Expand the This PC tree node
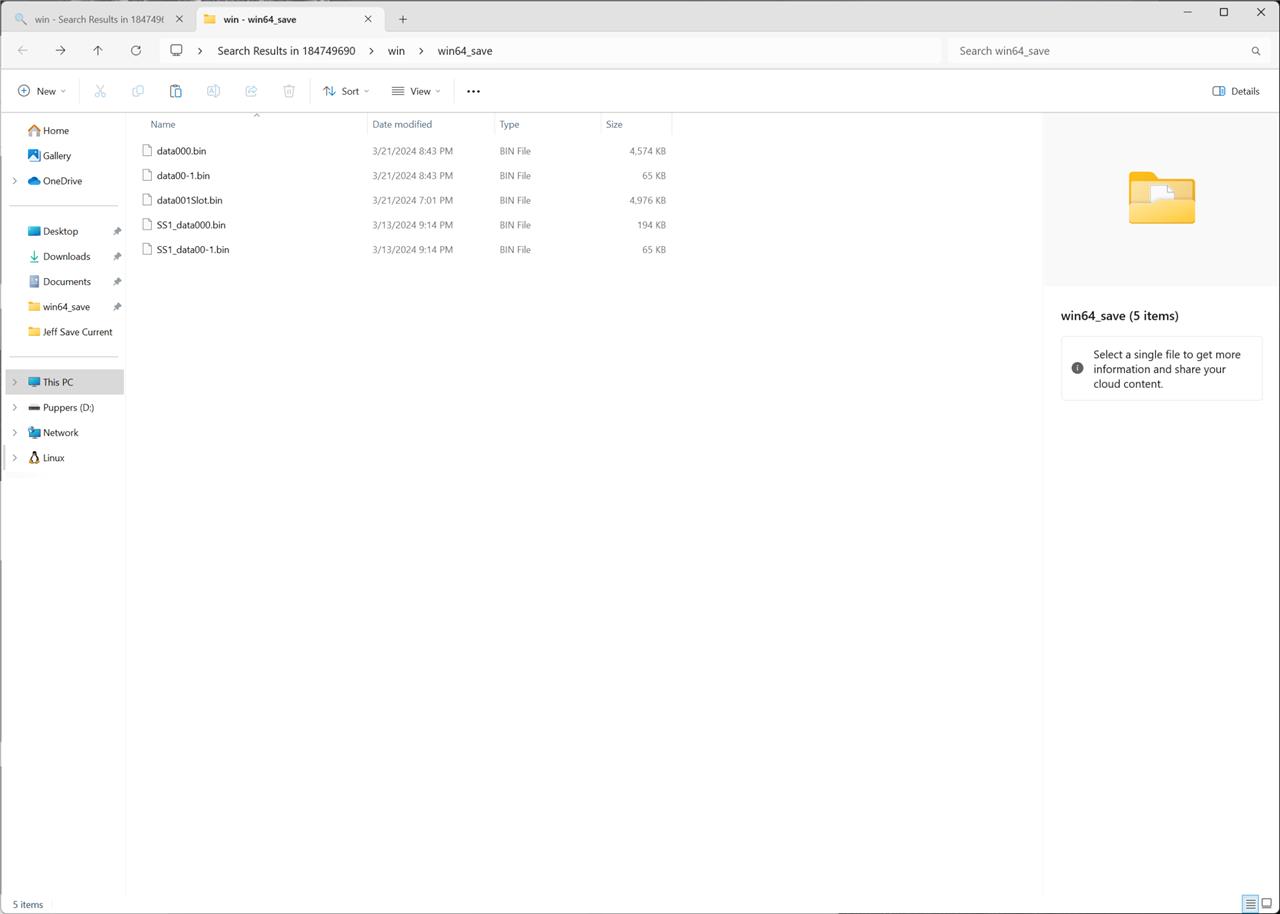The height and width of the screenshot is (914, 1280). tap(14, 382)
